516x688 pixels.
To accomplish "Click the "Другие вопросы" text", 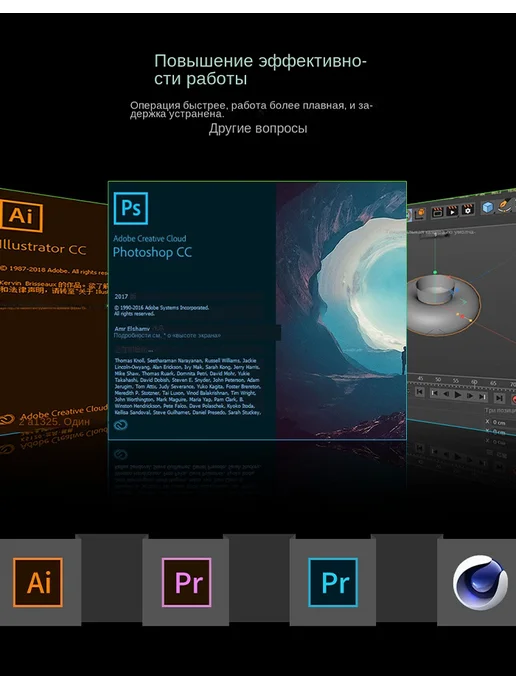I will (258, 128).
